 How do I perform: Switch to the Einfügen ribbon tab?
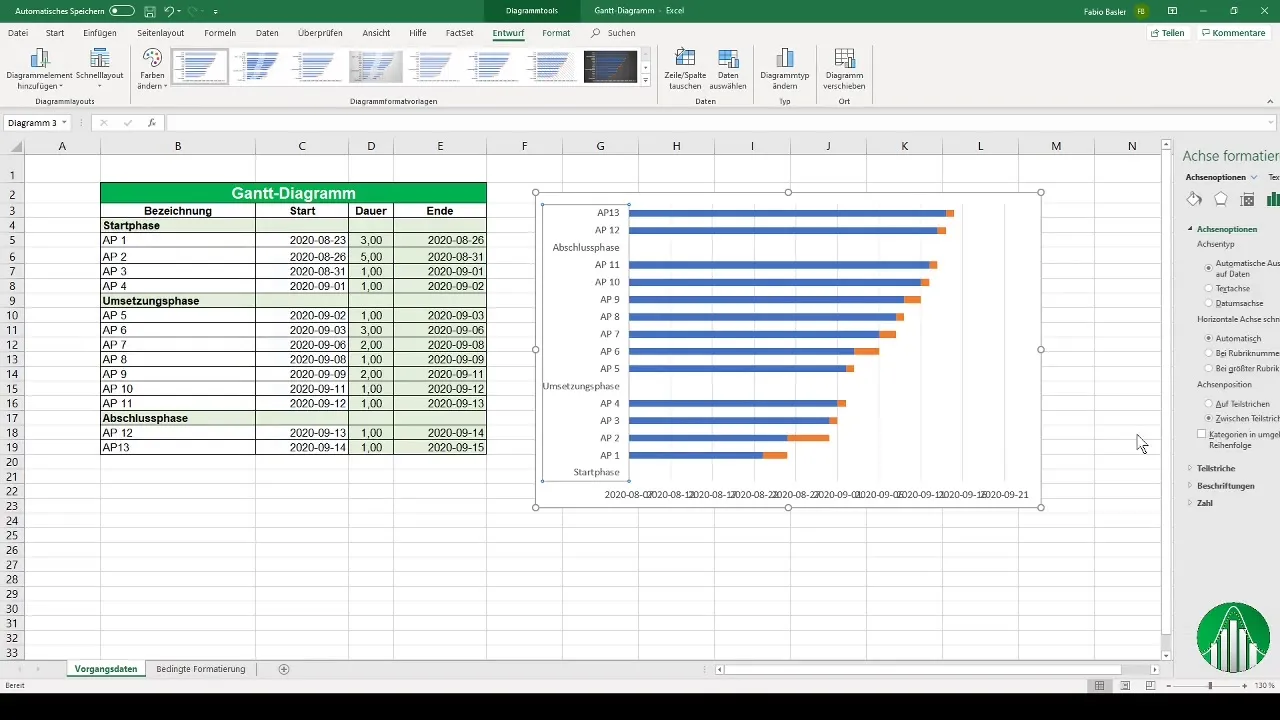pos(100,33)
